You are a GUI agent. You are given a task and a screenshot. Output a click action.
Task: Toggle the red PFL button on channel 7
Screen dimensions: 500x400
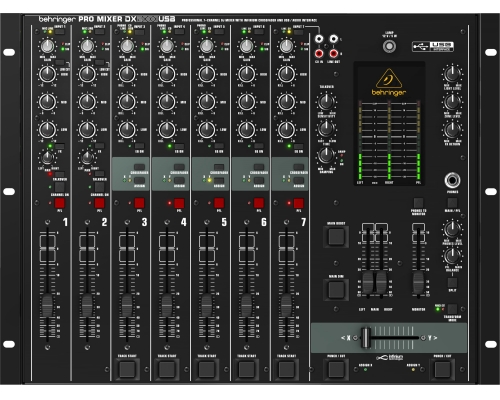click(x=299, y=203)
